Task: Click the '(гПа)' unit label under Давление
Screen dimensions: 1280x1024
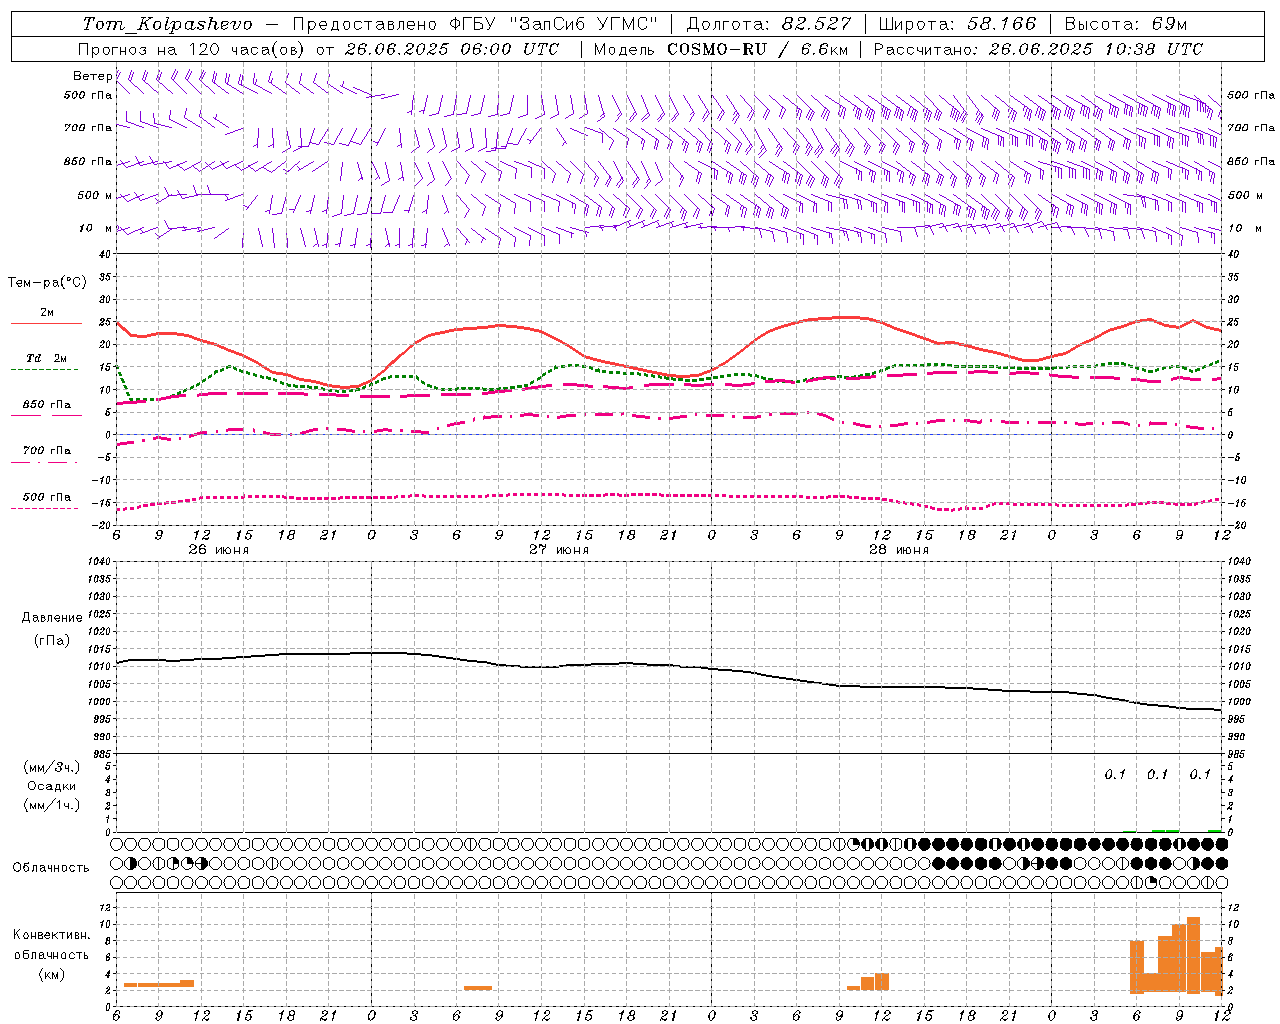Action: pos(52,640)
